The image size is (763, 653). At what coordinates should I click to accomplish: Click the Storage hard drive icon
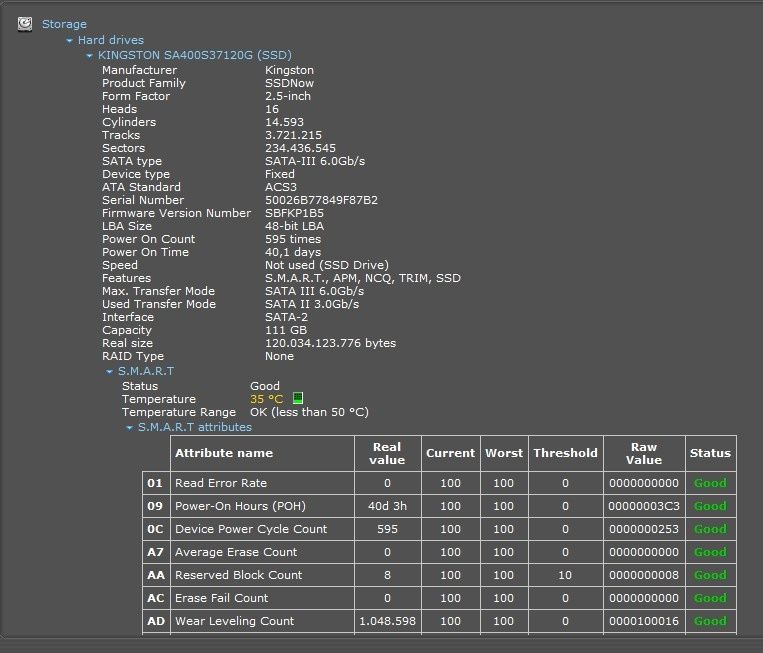click(x=25, y=24)
